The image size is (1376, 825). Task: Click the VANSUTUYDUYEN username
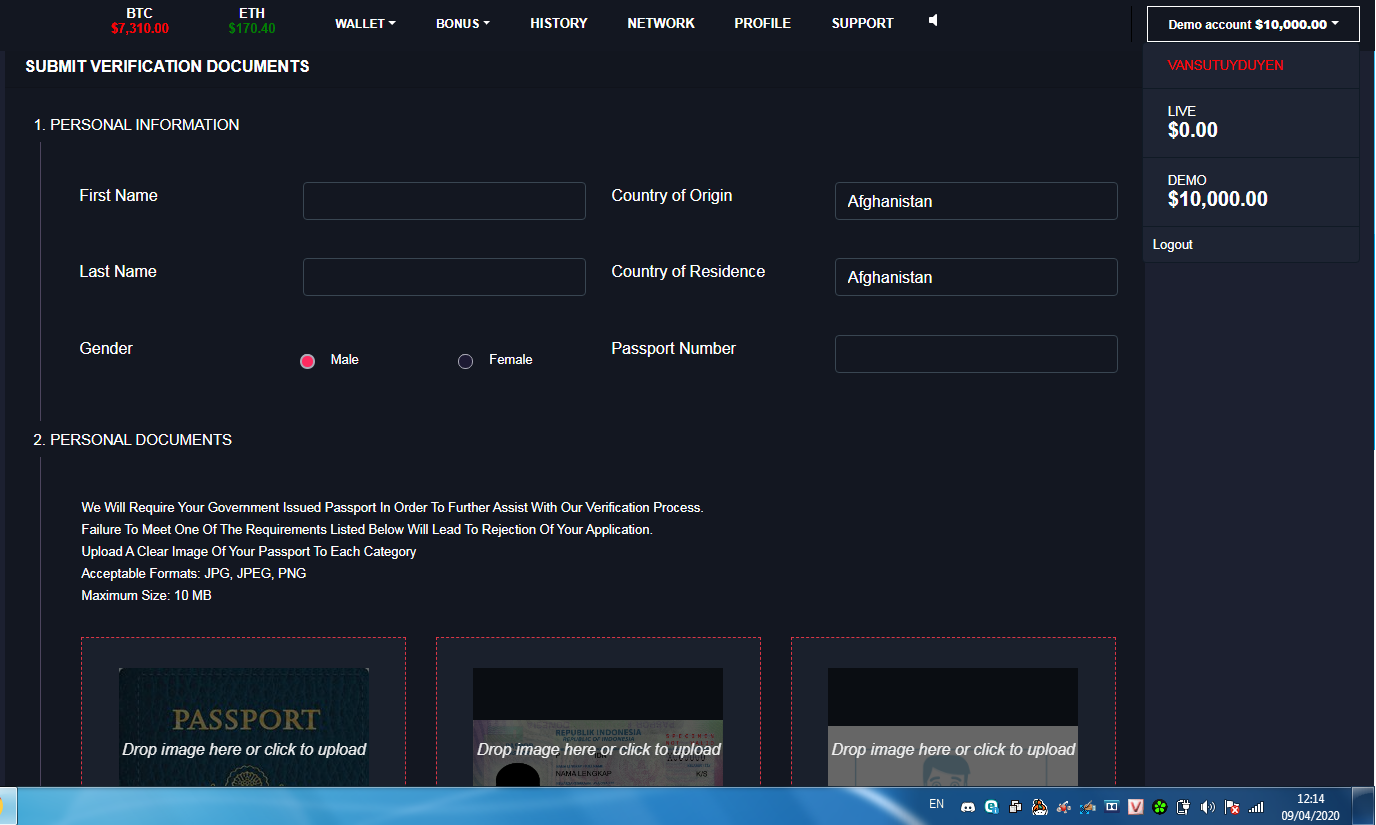[x=1226, y=65]
